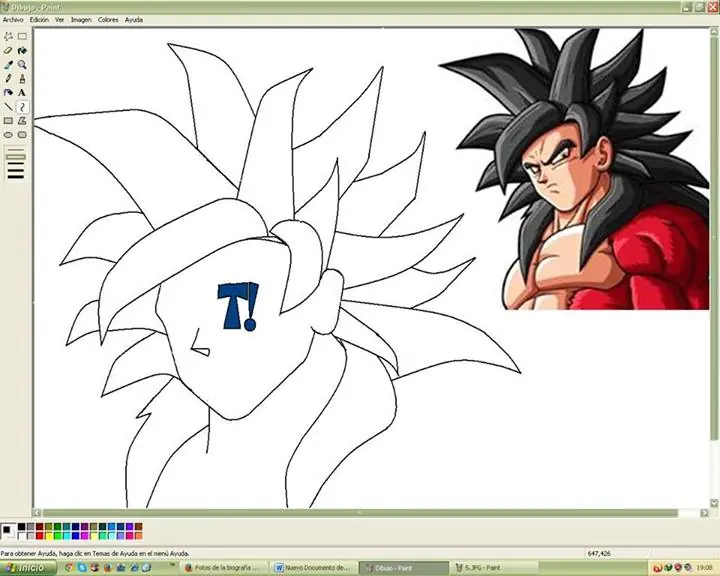This screenshot has height=576, width=720.
Task: Pick the Rectangle shape tool
Action: coord(8,121)
